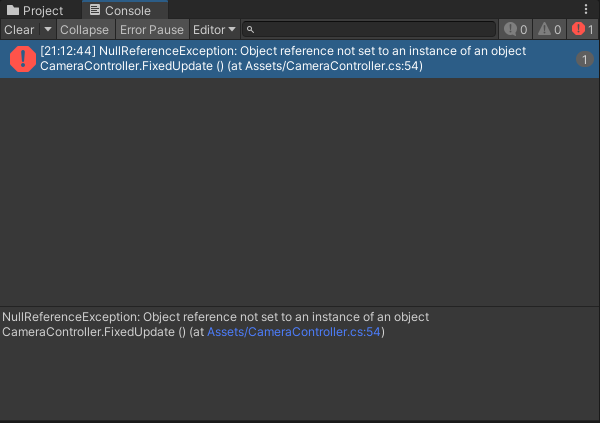Click the log entry's count badge
Image resolution: width=600 pixels, height=423 pixels.
tap(584, 60)
